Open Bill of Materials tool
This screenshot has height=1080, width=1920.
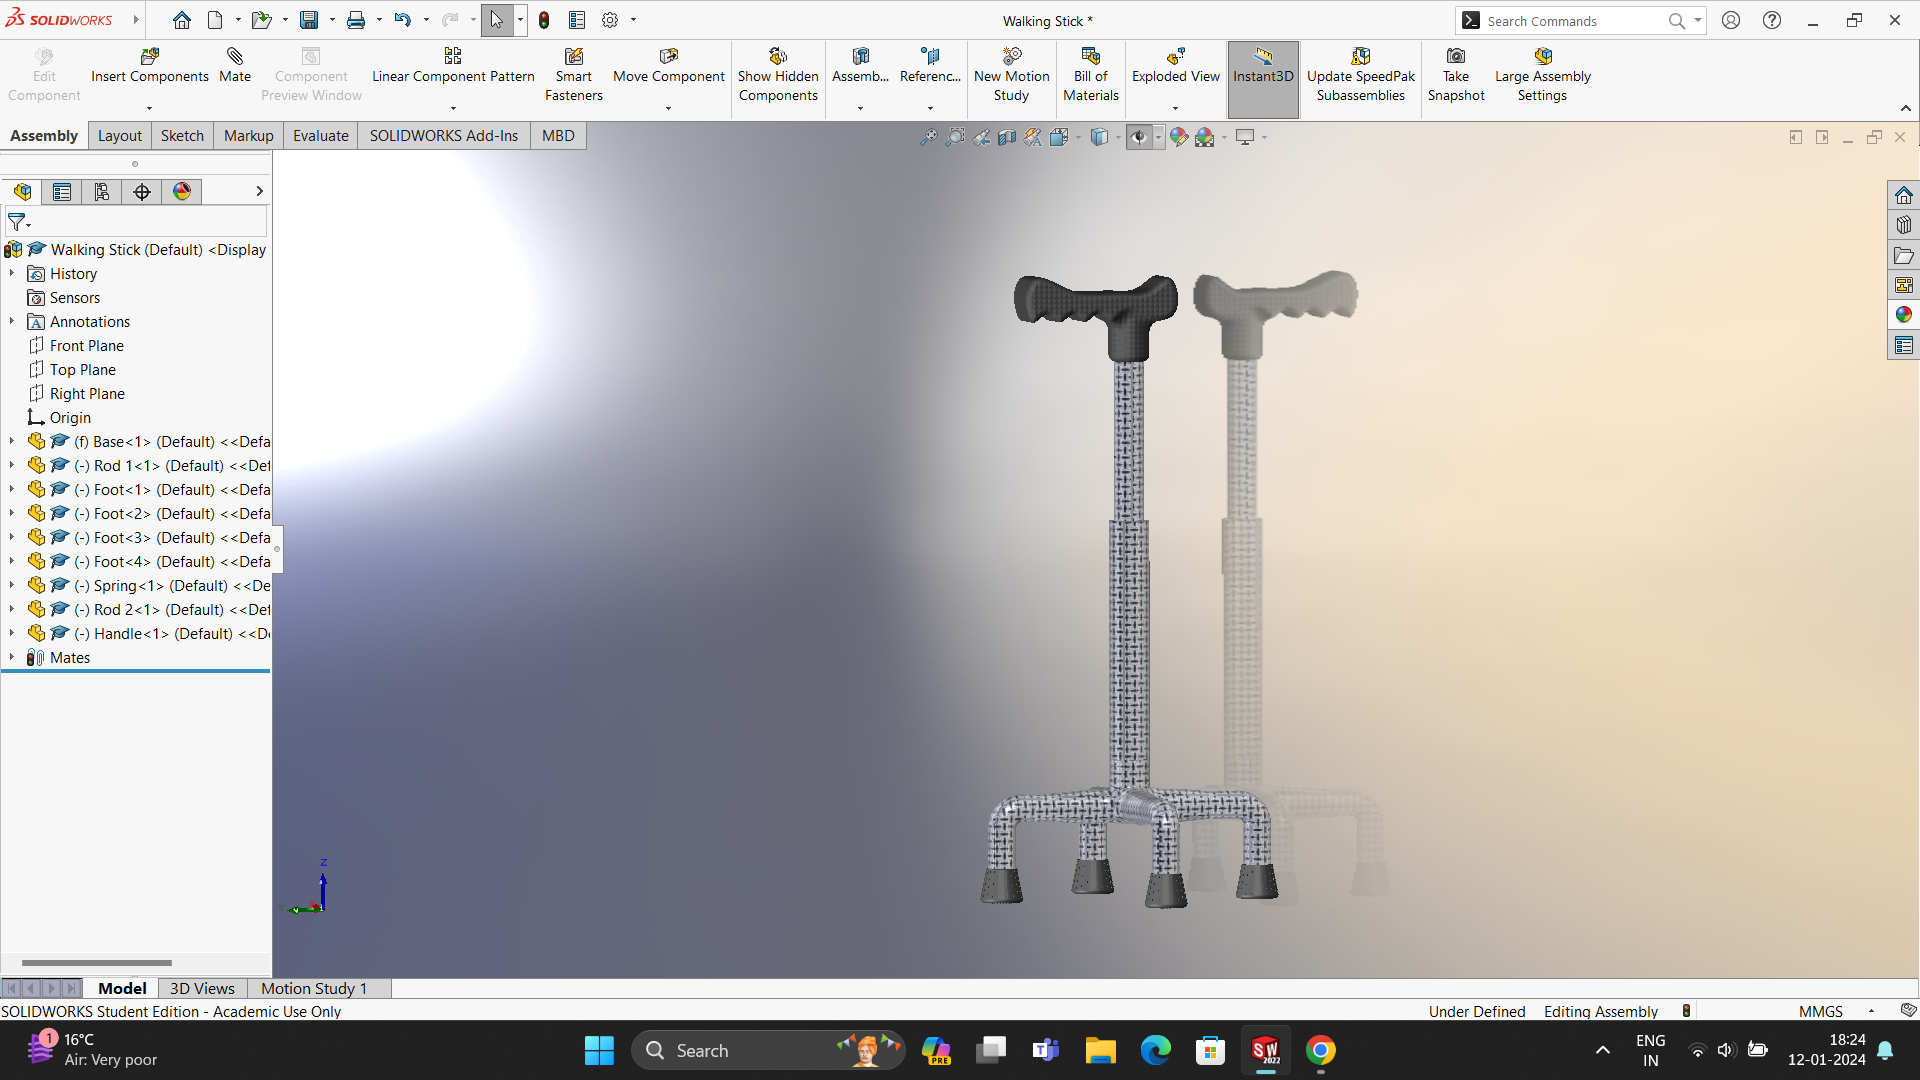click(1090, 75)
